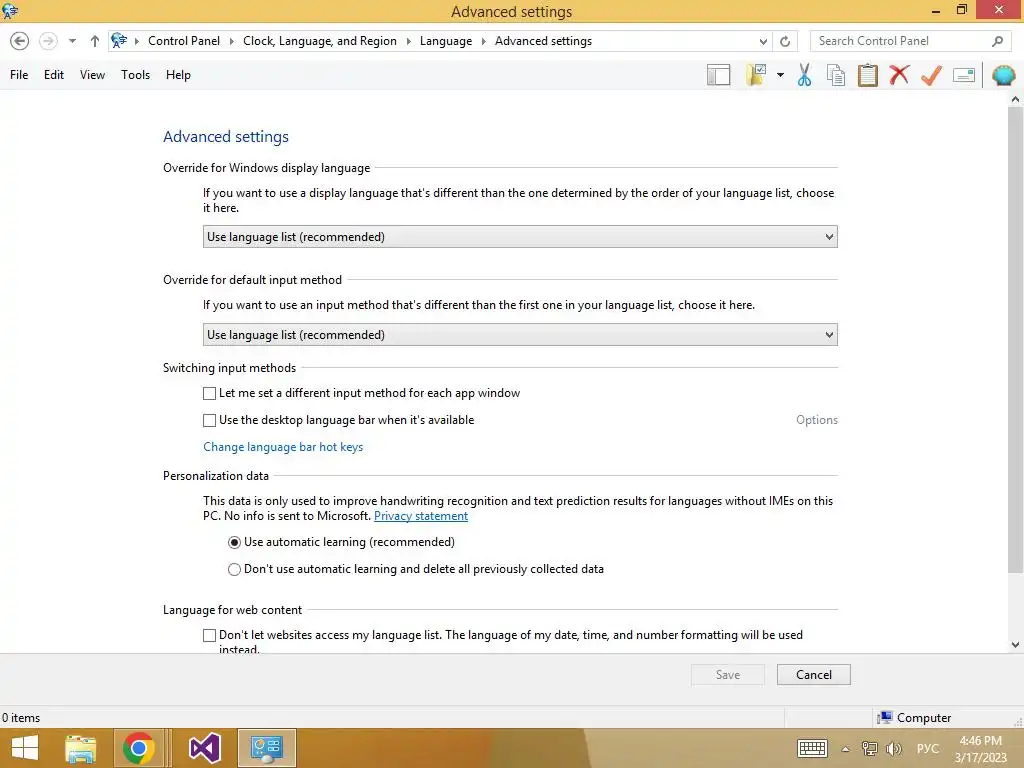Click the blue shell icon in toolbar

(1004, 75)
